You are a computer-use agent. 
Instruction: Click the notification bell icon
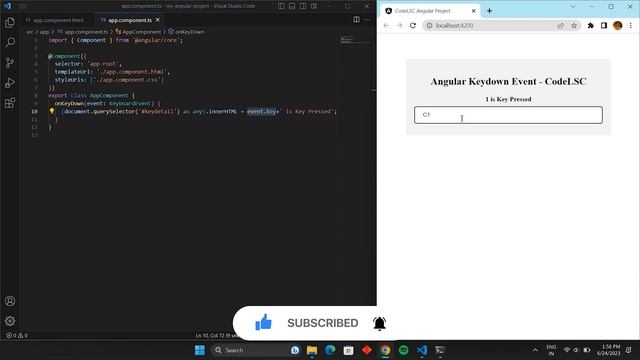coord(380,323)
